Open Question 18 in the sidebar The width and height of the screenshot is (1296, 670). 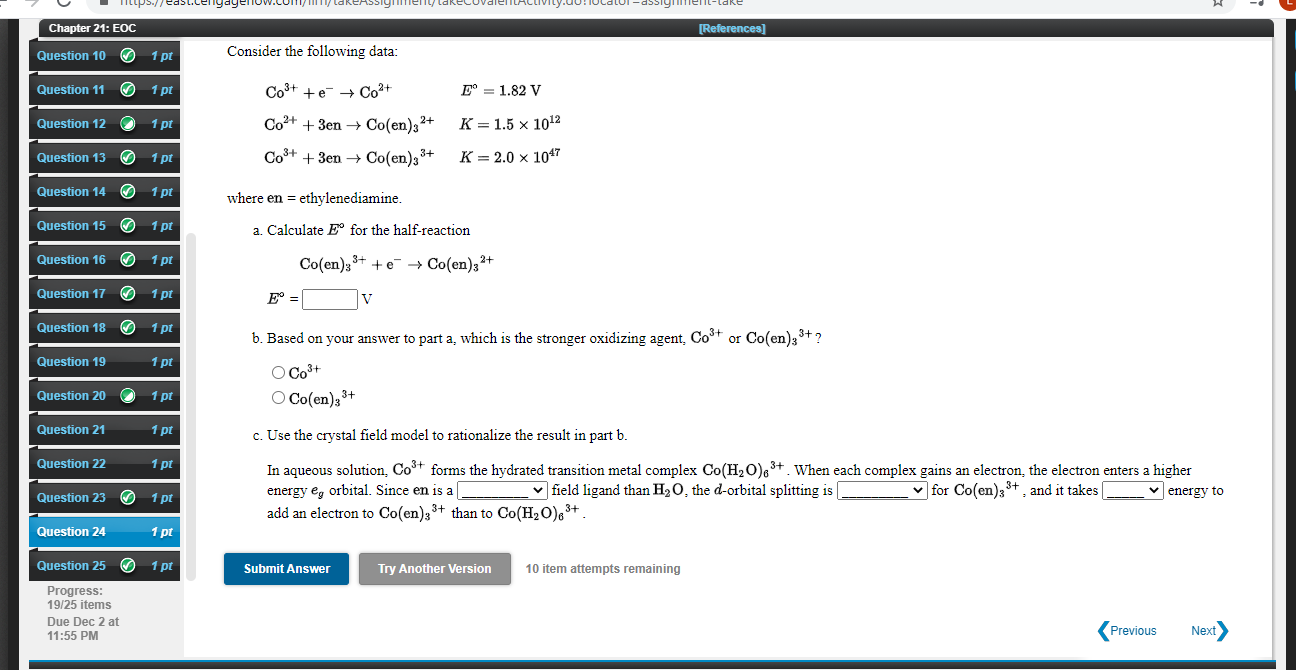click(x=105, y=328)
